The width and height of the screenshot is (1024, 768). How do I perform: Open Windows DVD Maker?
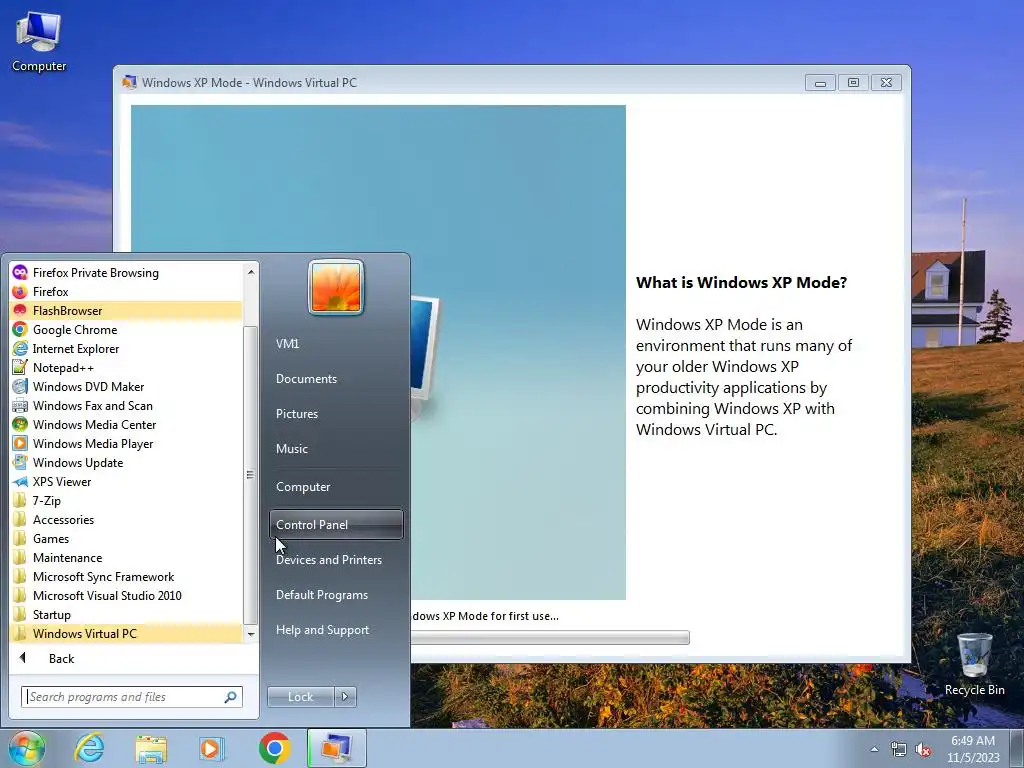coord(126,387)
